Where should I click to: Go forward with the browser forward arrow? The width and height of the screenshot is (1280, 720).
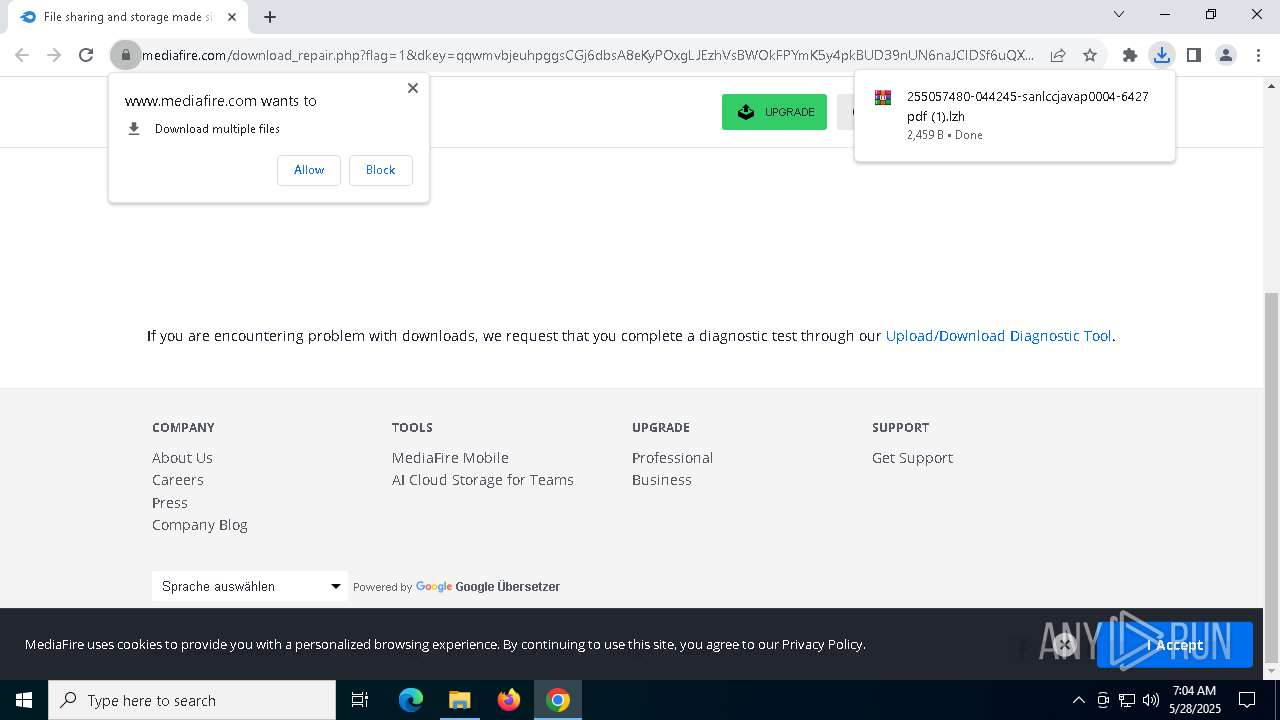54,55
